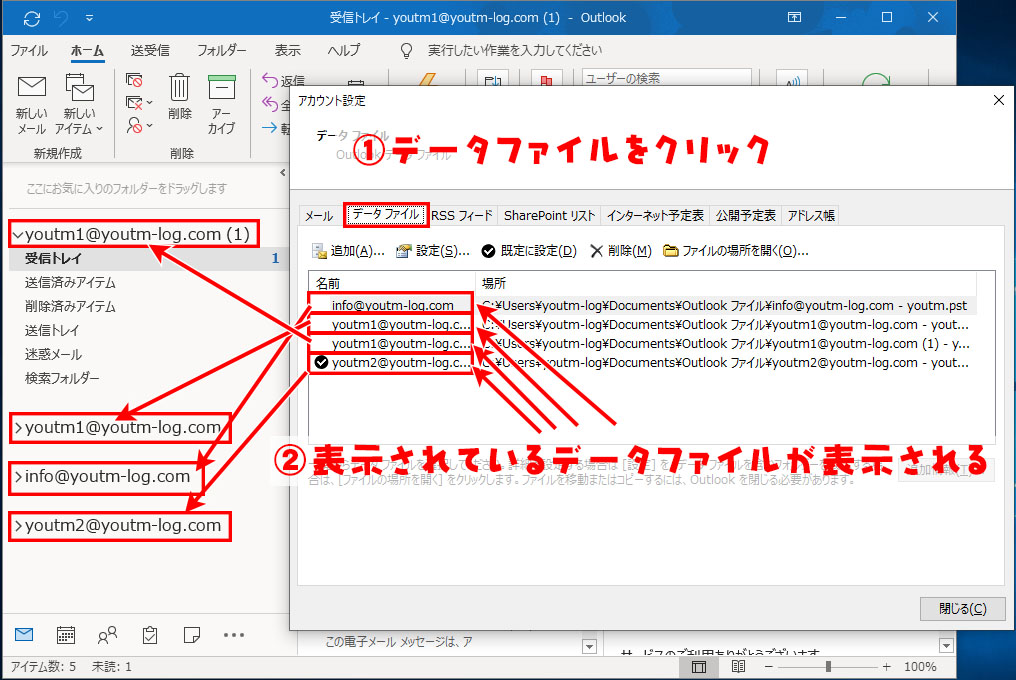The image size is (1016, 680).
Task: Create a new mail with 新しいメール
Action: pos(31,104)
